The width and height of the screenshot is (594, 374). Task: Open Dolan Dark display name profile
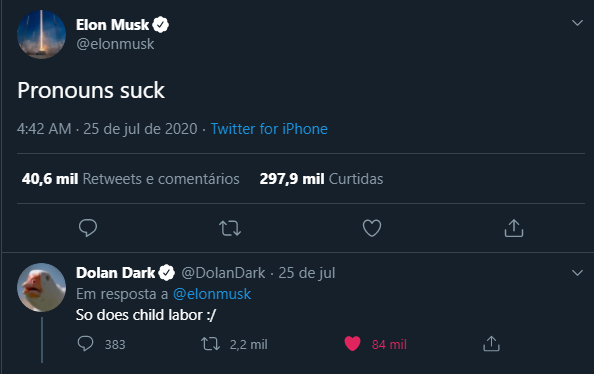(x=116, y=273)
